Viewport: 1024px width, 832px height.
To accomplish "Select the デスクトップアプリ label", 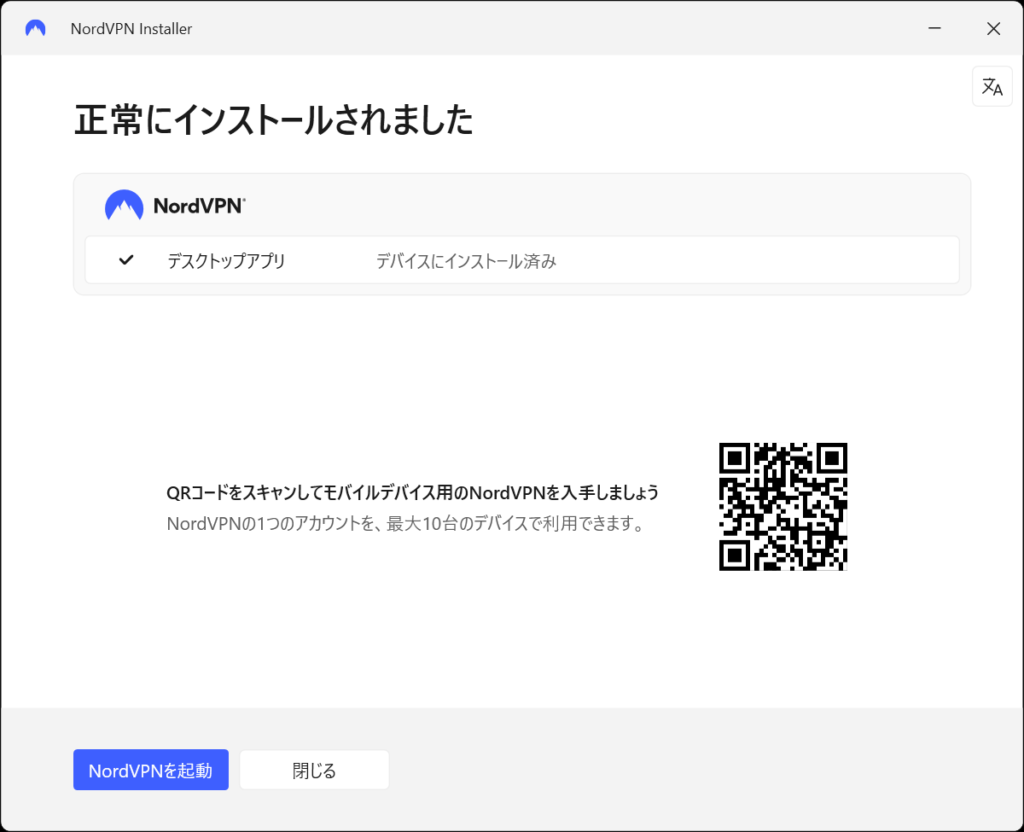I will click(x=226, y=261).
